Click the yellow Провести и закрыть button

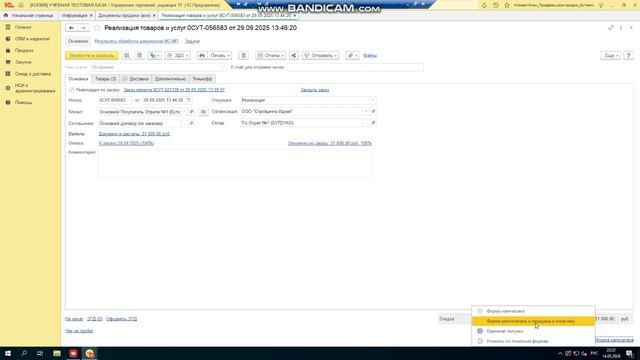[x=92, y=56]
